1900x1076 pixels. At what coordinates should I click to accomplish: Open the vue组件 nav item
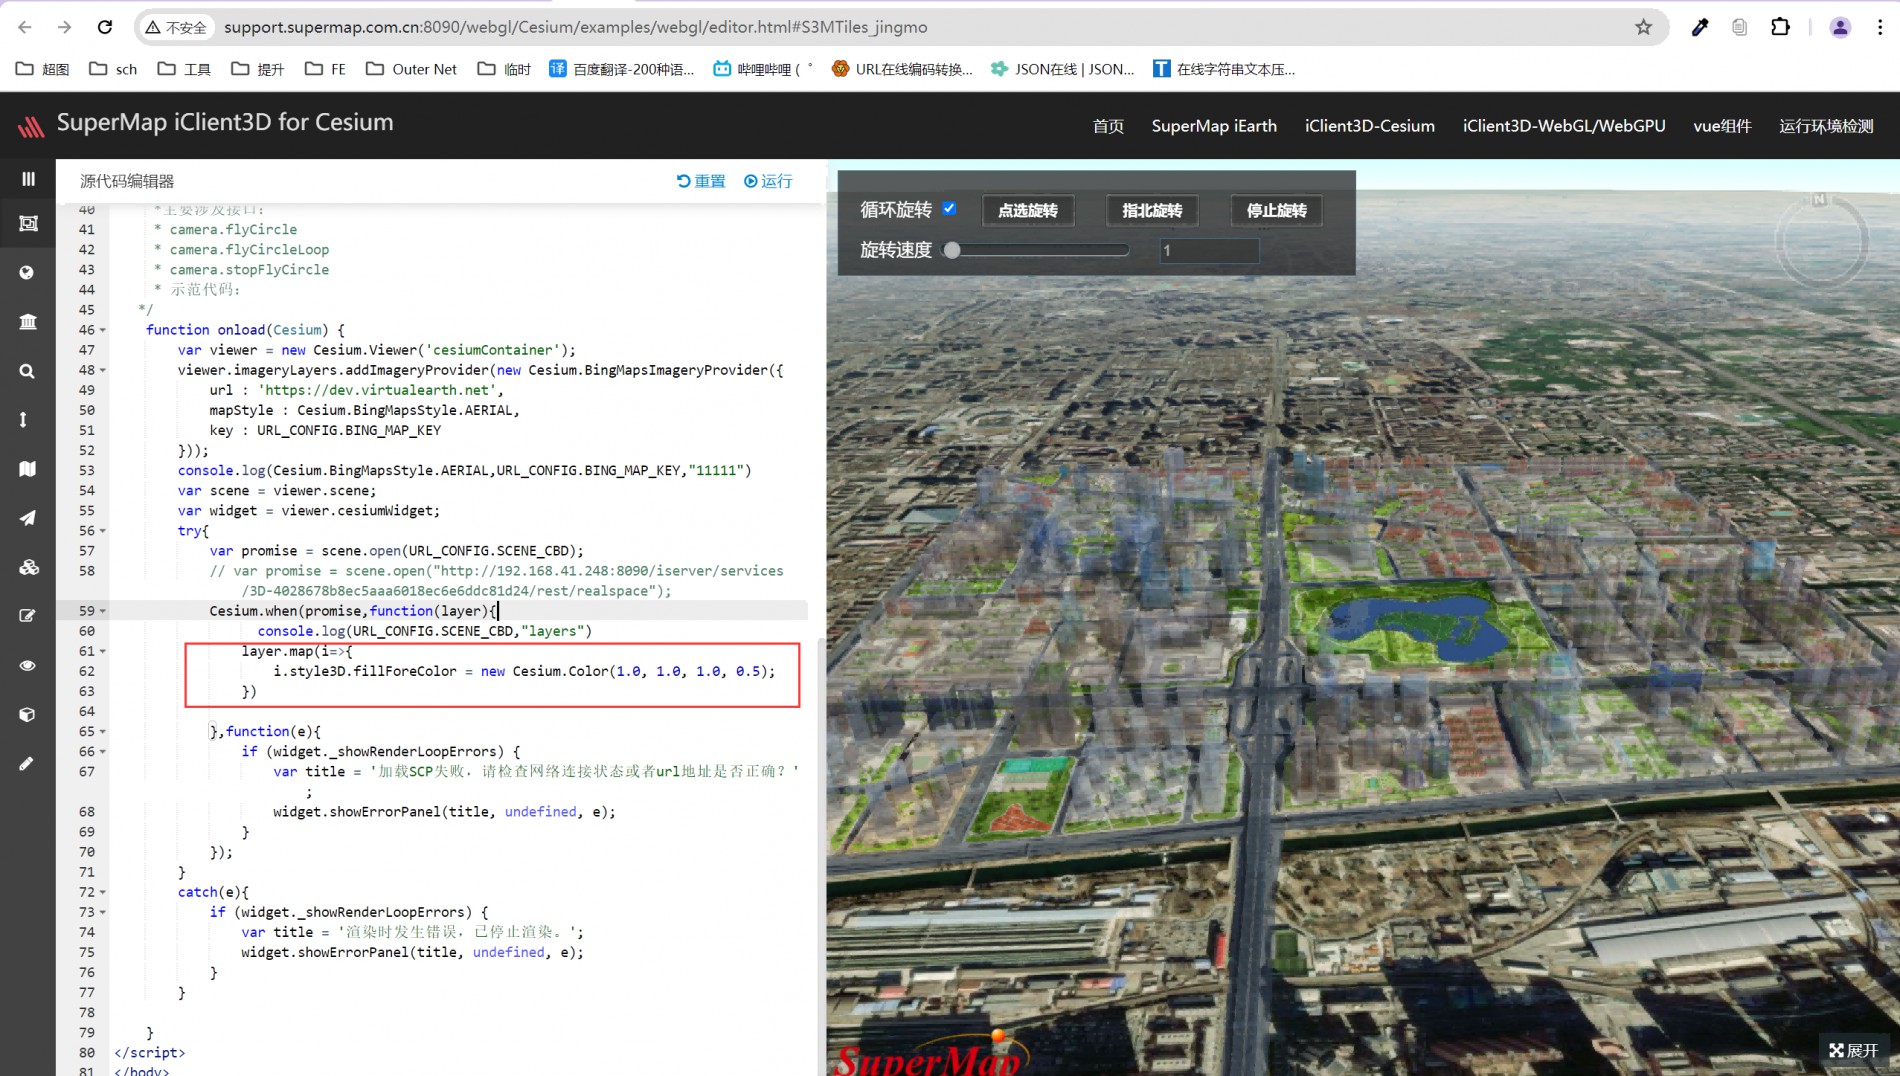coord(1722,126)
